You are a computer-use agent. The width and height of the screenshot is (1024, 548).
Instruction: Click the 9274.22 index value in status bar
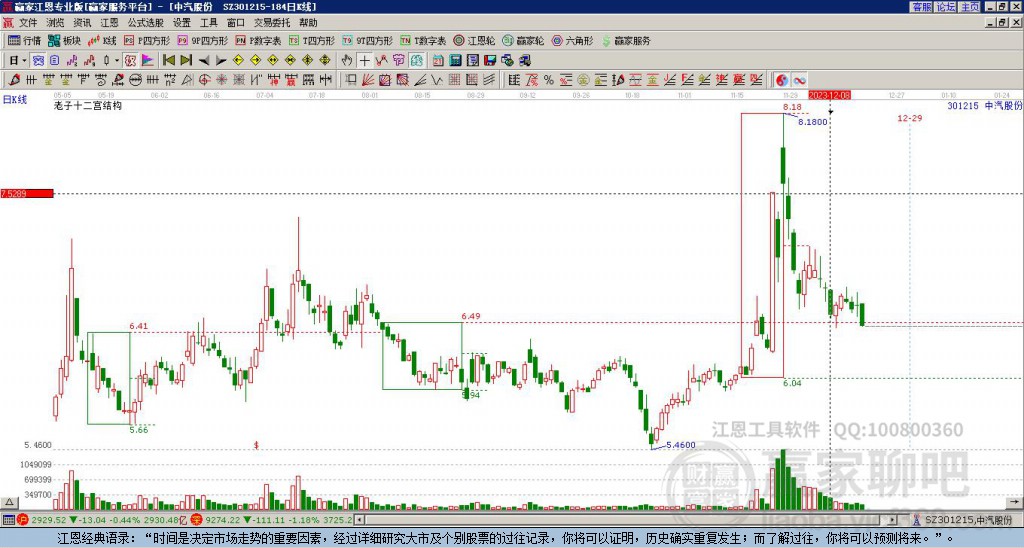click(x=223, y=520)
